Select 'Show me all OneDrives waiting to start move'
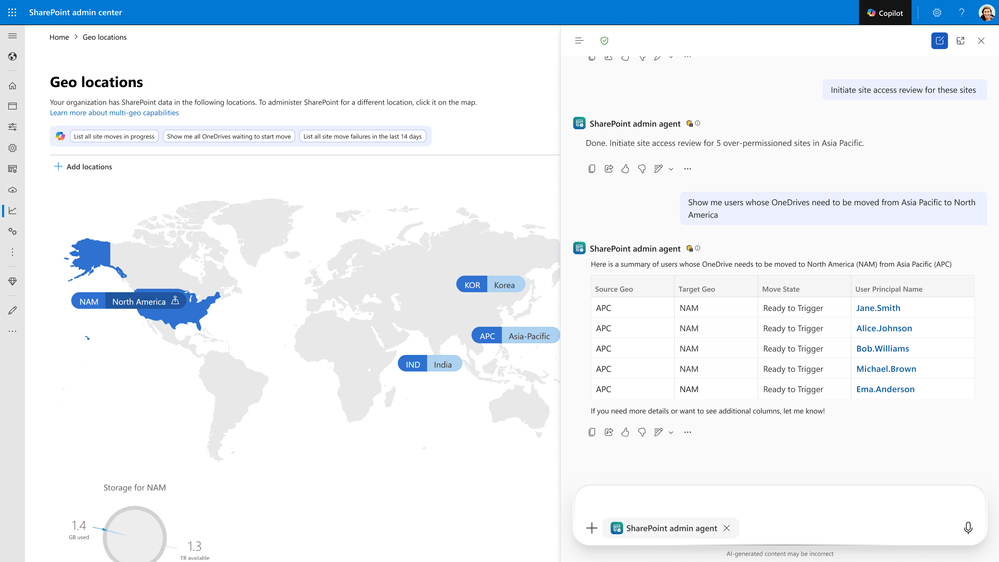Image resolution: width=999 pixels, height=562 pixels. 229,136
